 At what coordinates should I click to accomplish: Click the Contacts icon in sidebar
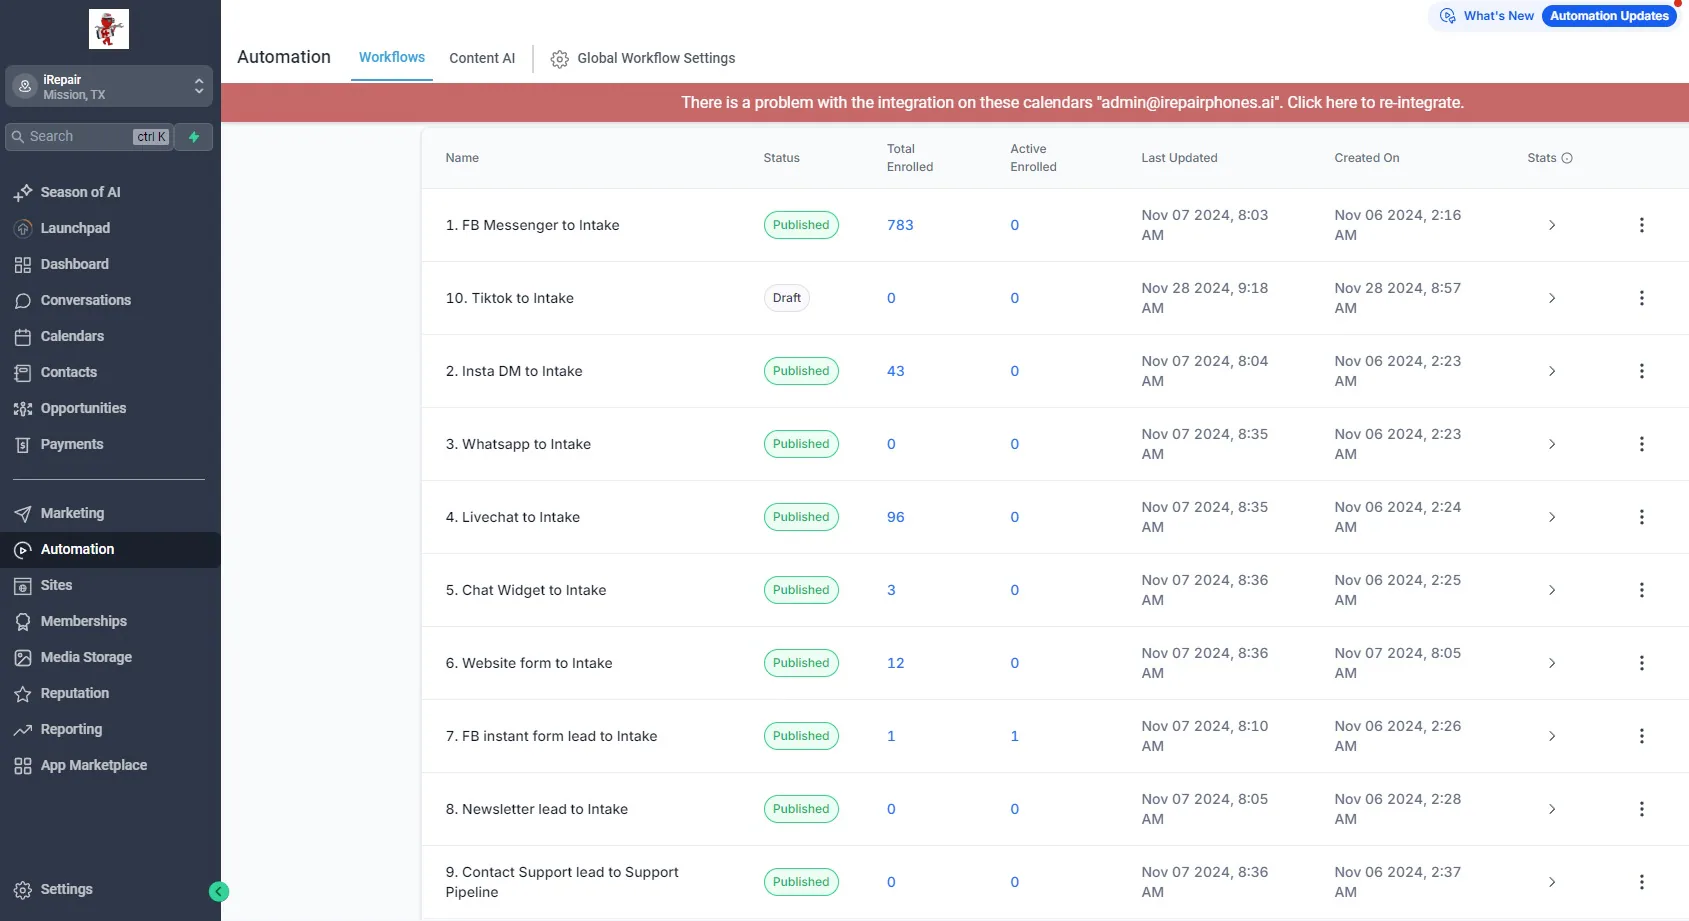point(23,372)
